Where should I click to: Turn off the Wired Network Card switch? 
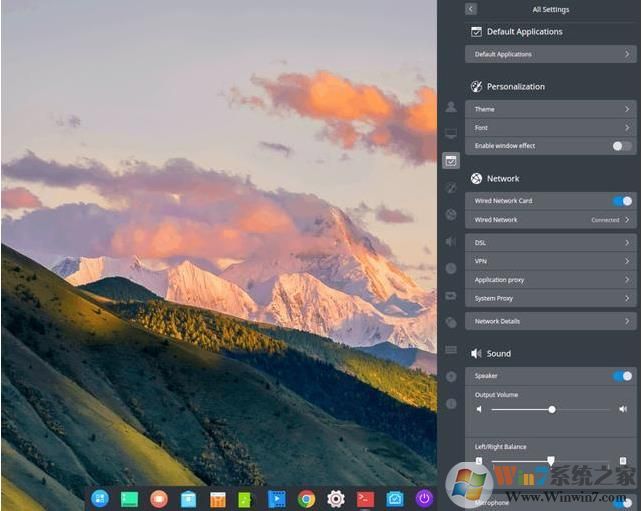(x=622, y=201)
